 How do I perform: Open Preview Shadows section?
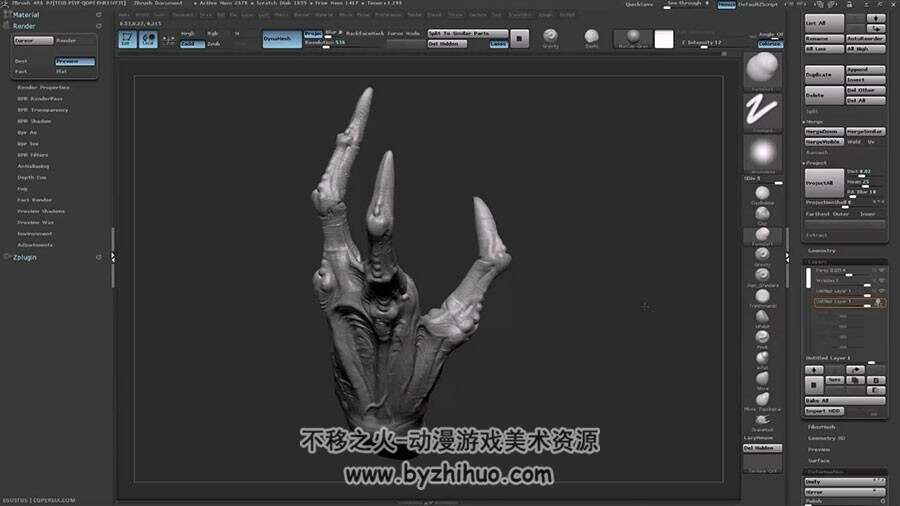coord(41,211)
